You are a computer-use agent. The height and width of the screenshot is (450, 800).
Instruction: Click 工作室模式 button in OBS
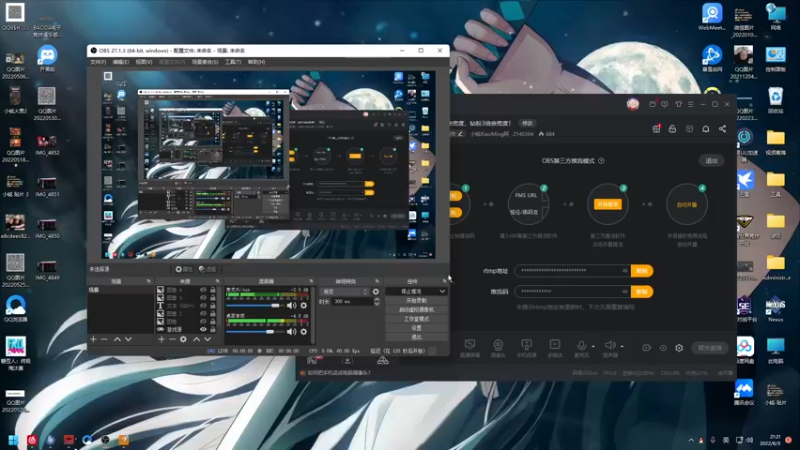pyautogui.click(x=416, y=319)
